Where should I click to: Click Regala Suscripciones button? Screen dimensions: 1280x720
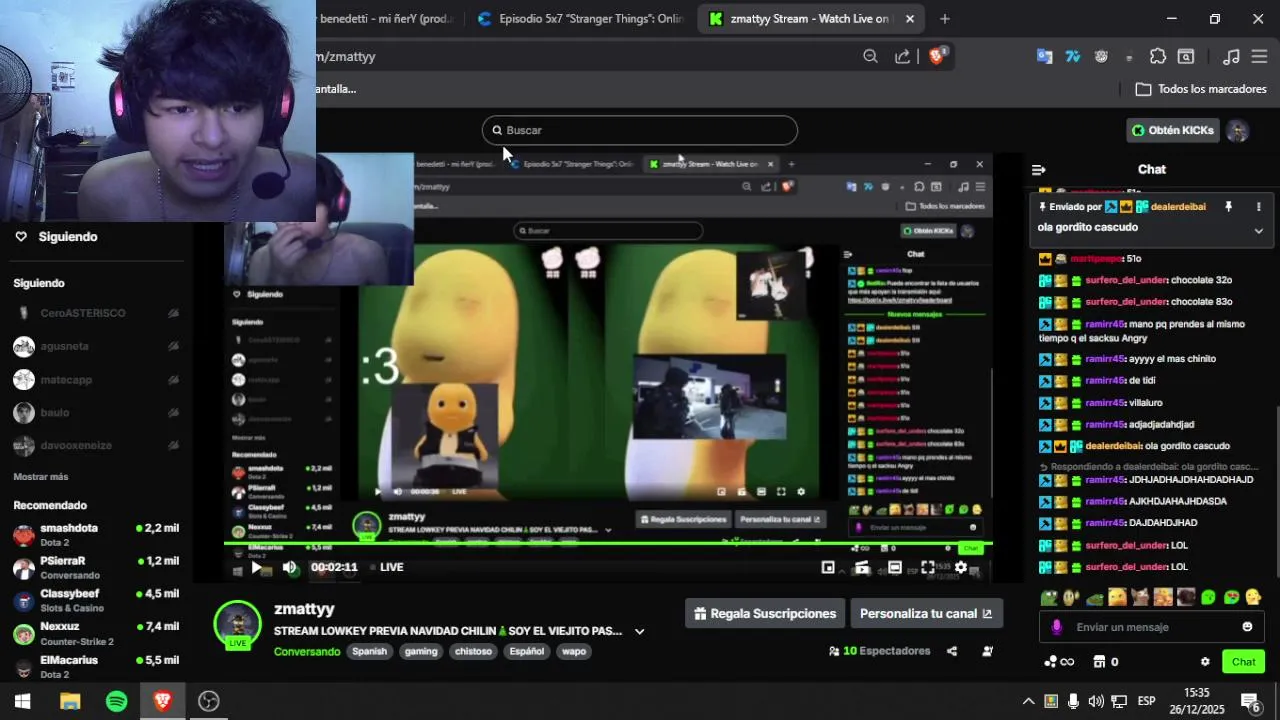coord(765,614)
